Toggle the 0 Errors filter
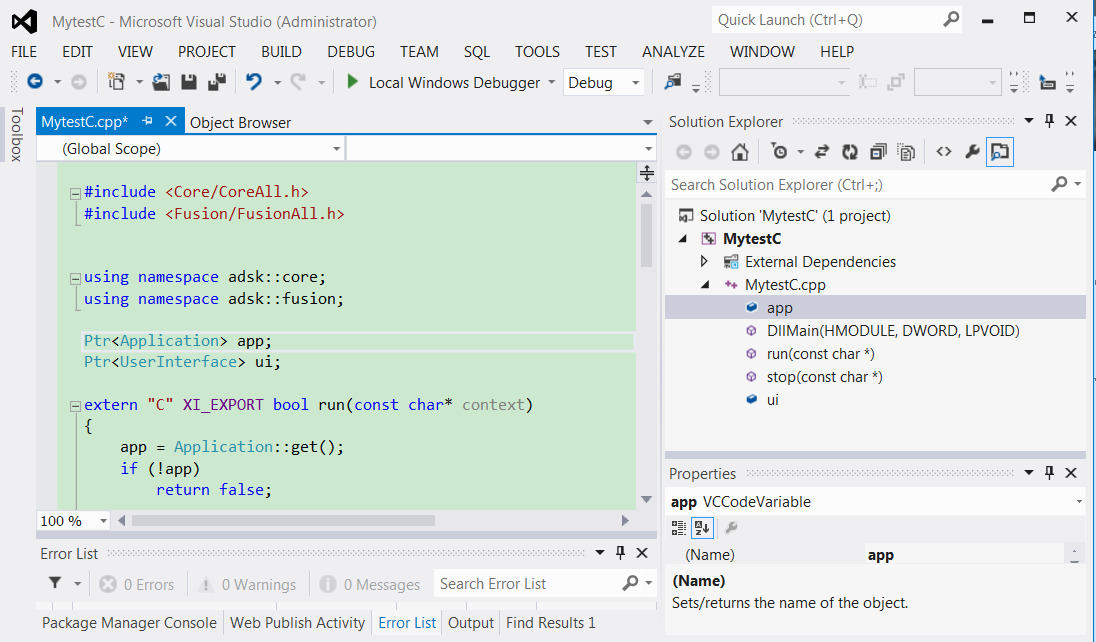1096x642 pixels. (137, 584)
